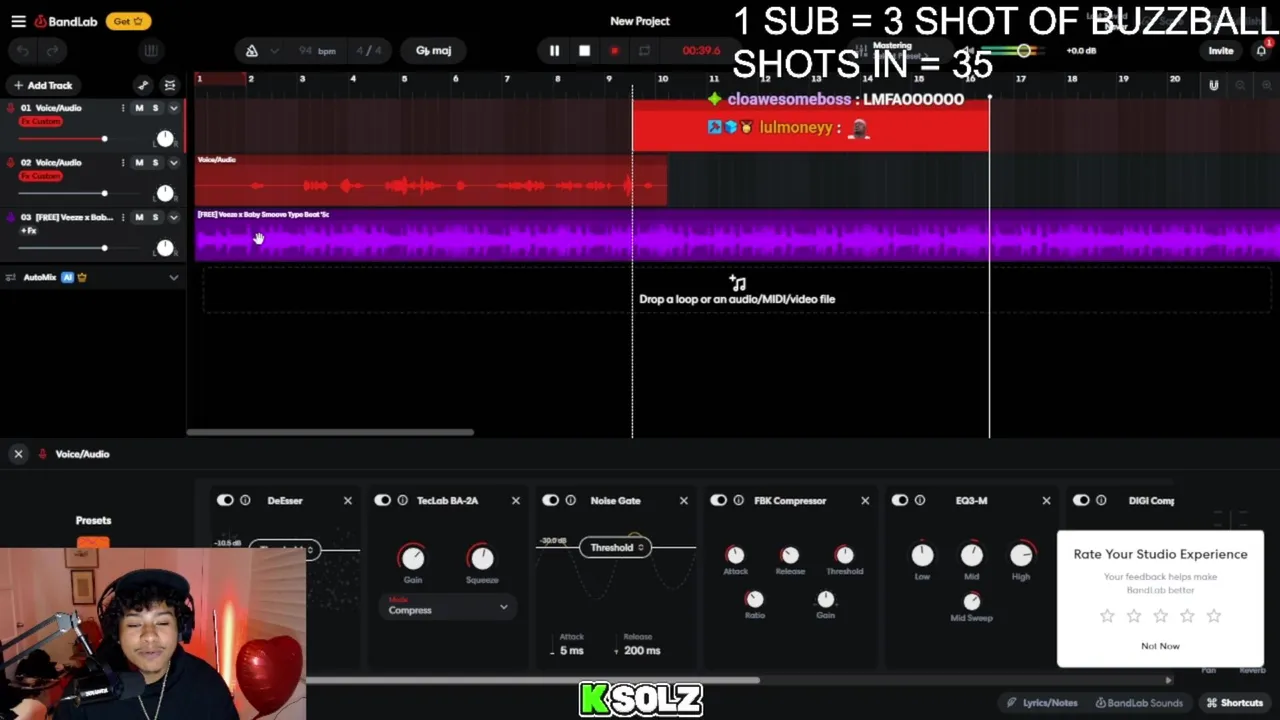Click the track layout icon beside Add Track

tap(170, 85)
